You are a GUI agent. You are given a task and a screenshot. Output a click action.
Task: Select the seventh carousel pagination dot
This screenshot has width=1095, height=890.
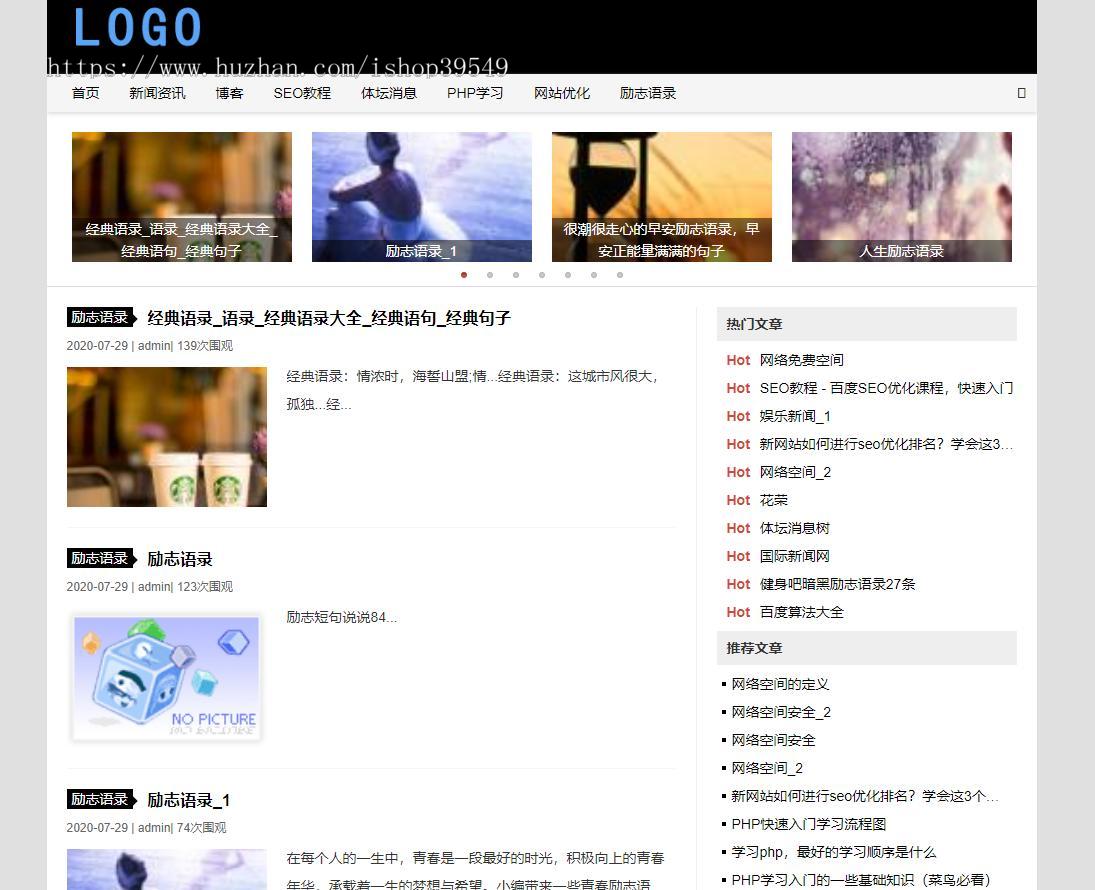pyautogui.click(x=619, y=275)
